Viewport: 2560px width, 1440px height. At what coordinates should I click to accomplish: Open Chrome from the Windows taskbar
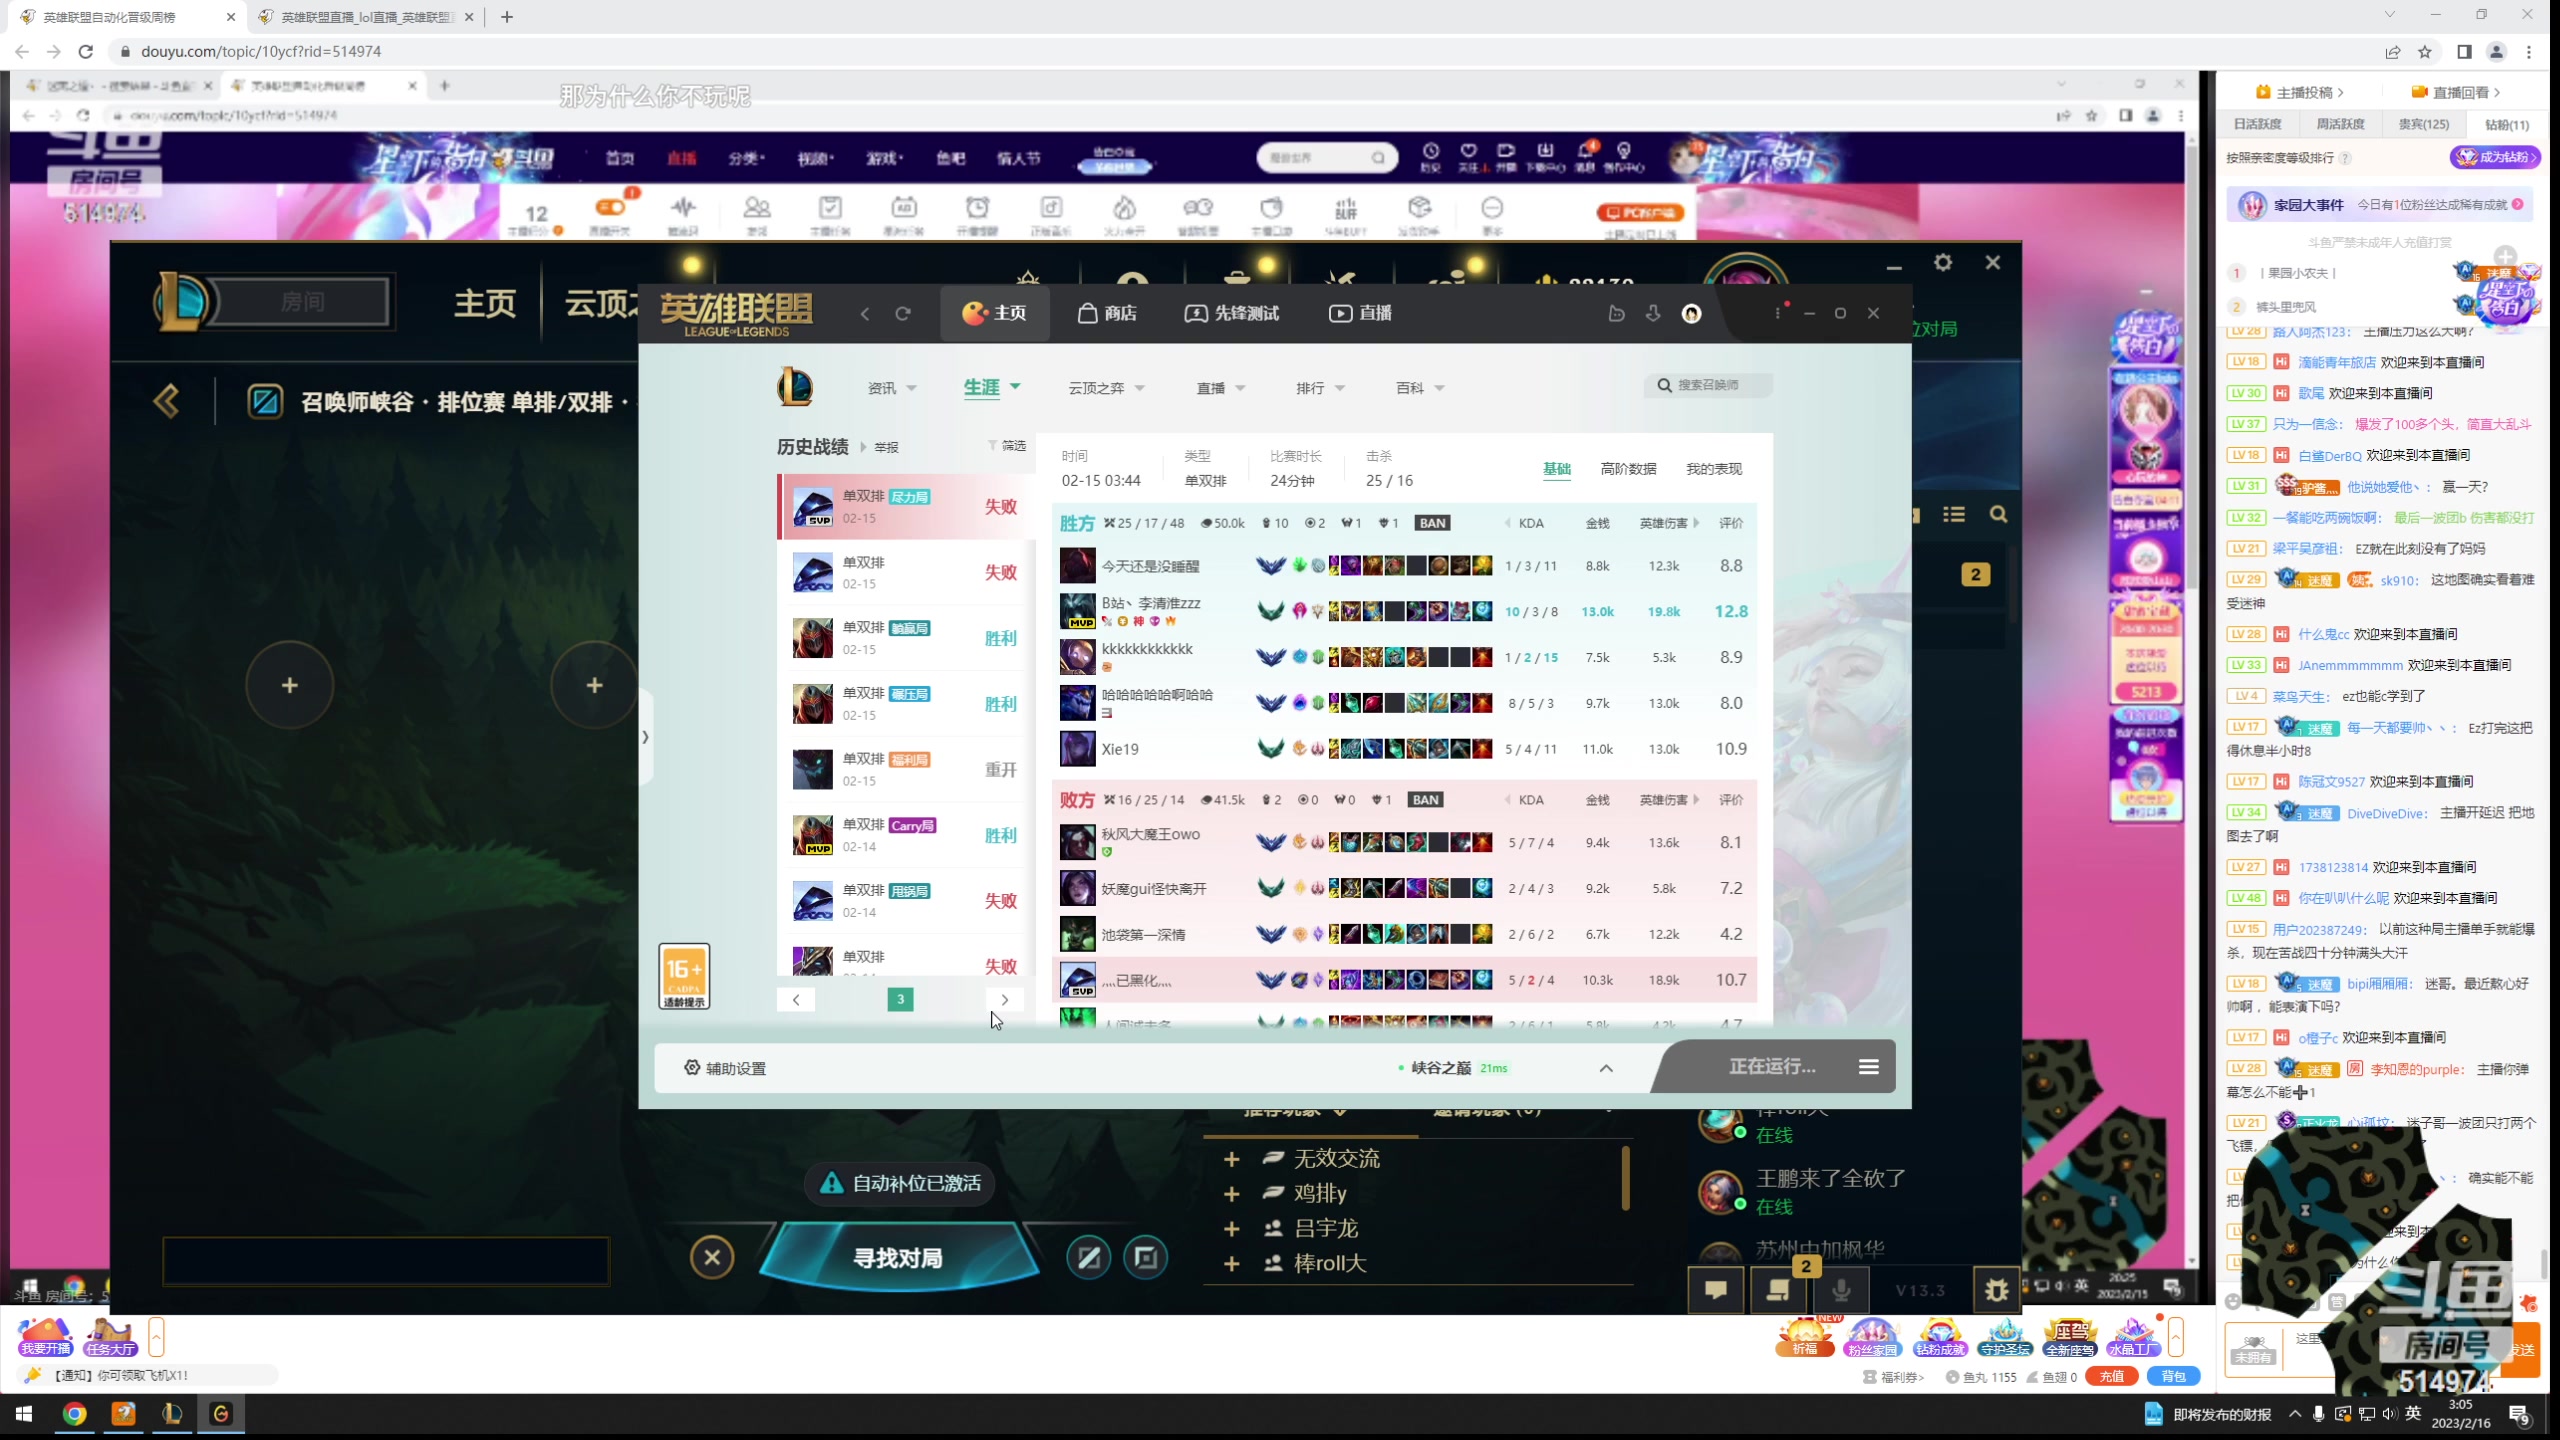[x=74, y=1414]
